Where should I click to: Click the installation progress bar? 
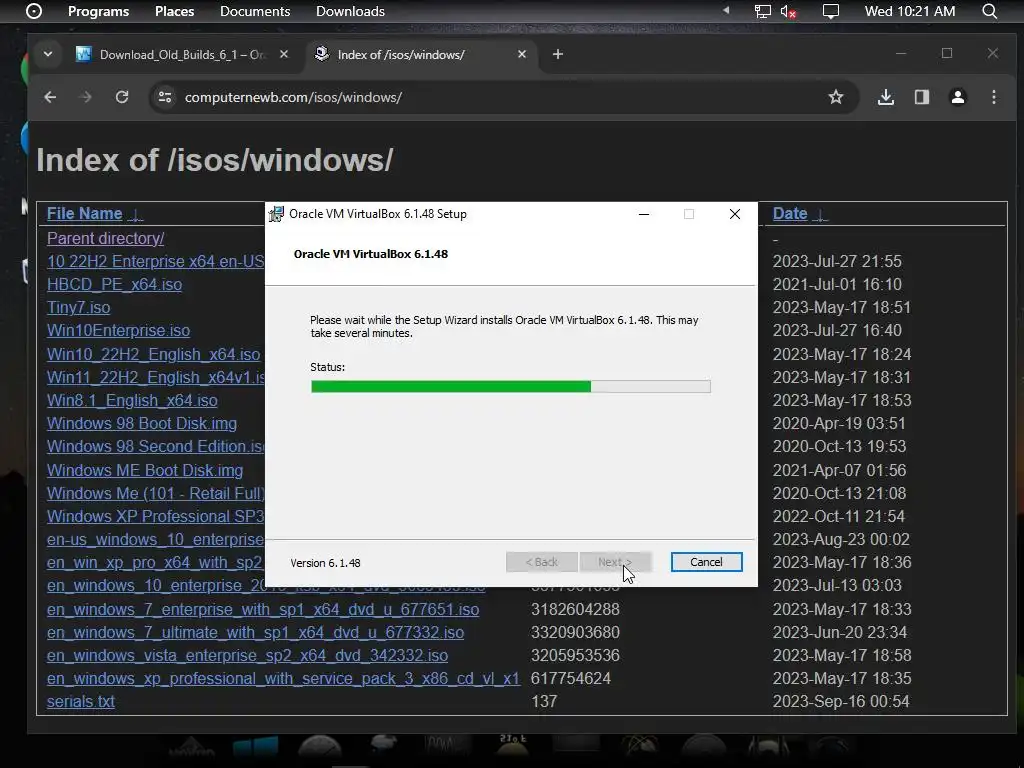[511, 387]
